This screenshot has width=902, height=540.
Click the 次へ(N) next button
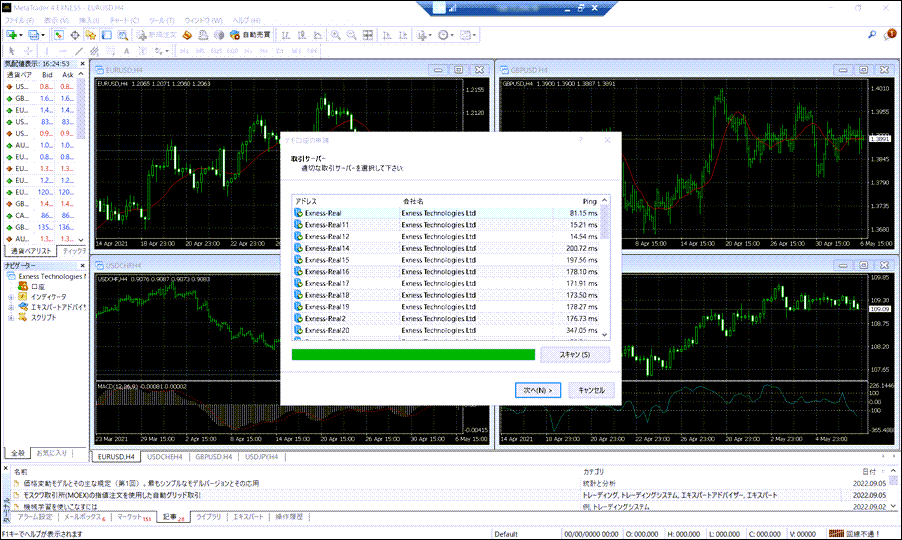(x=538, y=390)
